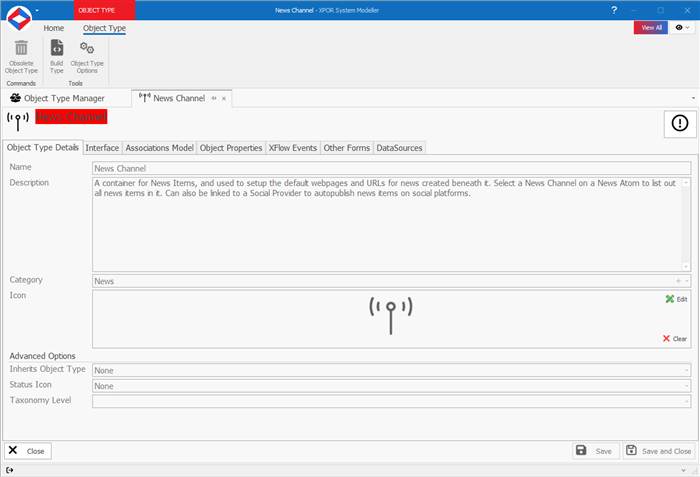
Task: Open the Home ribbon tab
Action: (54, 29)
